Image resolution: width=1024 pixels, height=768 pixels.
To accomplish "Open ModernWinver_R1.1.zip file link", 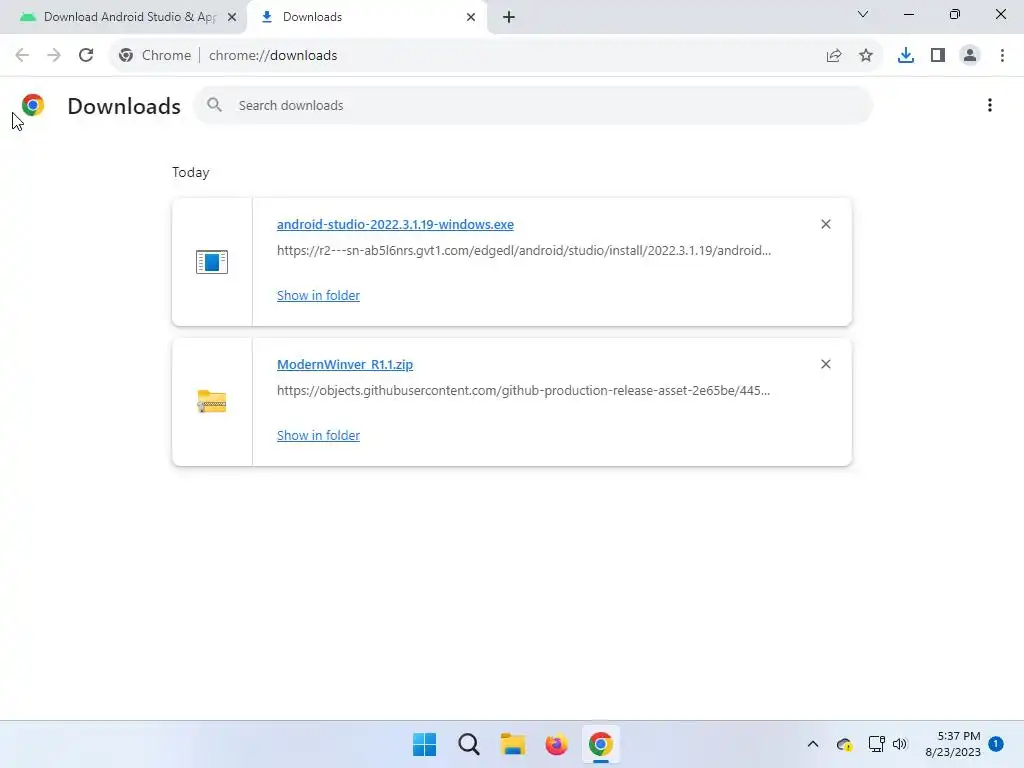I will click(345, 364).
